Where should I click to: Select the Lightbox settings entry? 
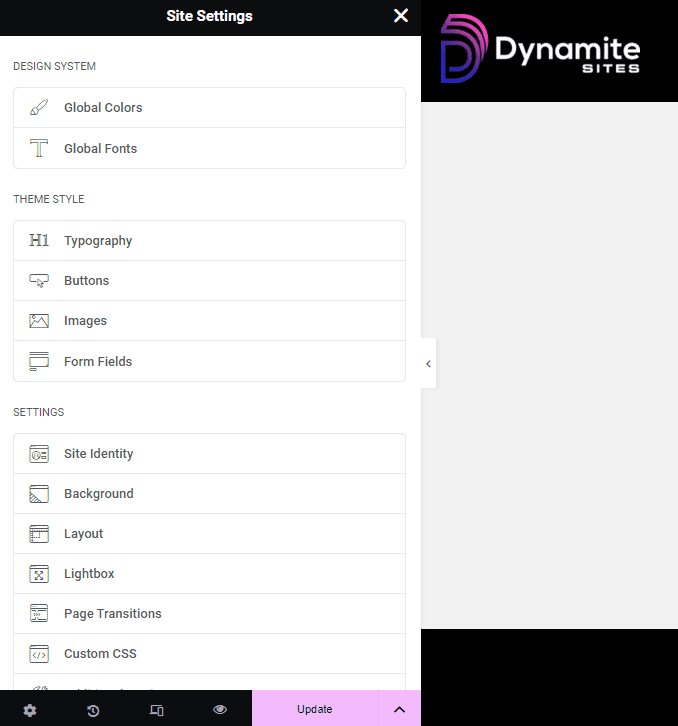coord(89,574)
